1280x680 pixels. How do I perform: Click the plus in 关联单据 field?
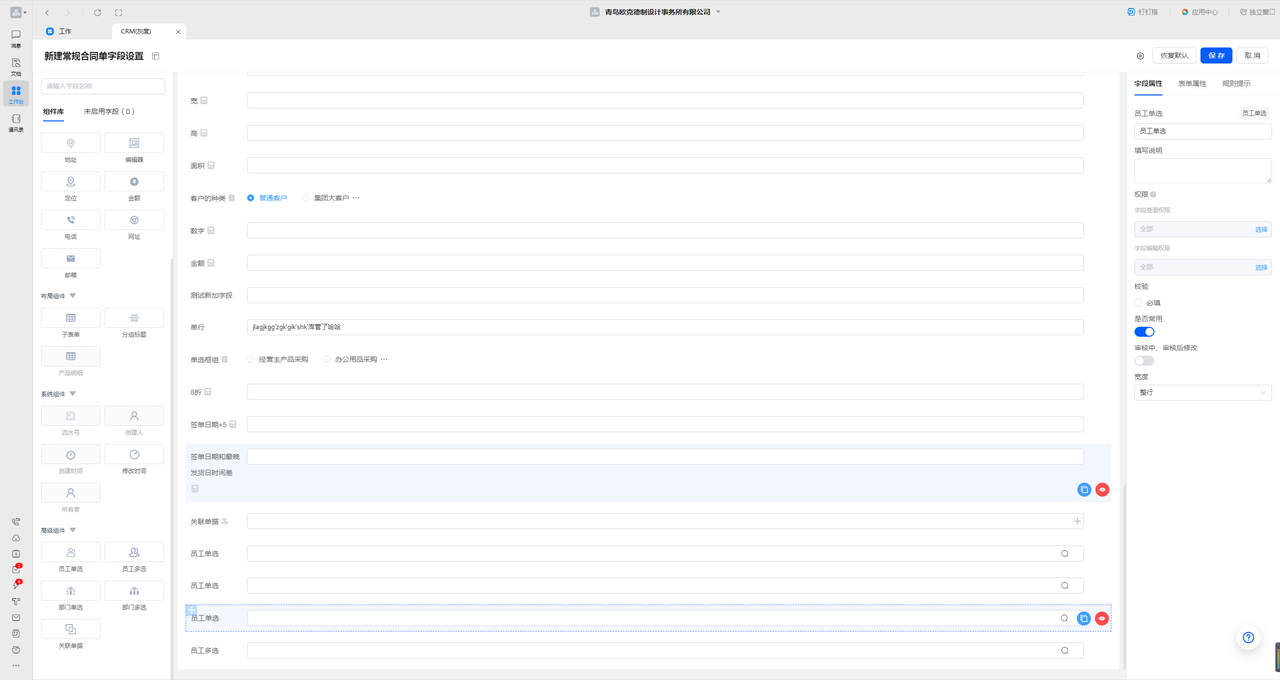(1077, 521)
